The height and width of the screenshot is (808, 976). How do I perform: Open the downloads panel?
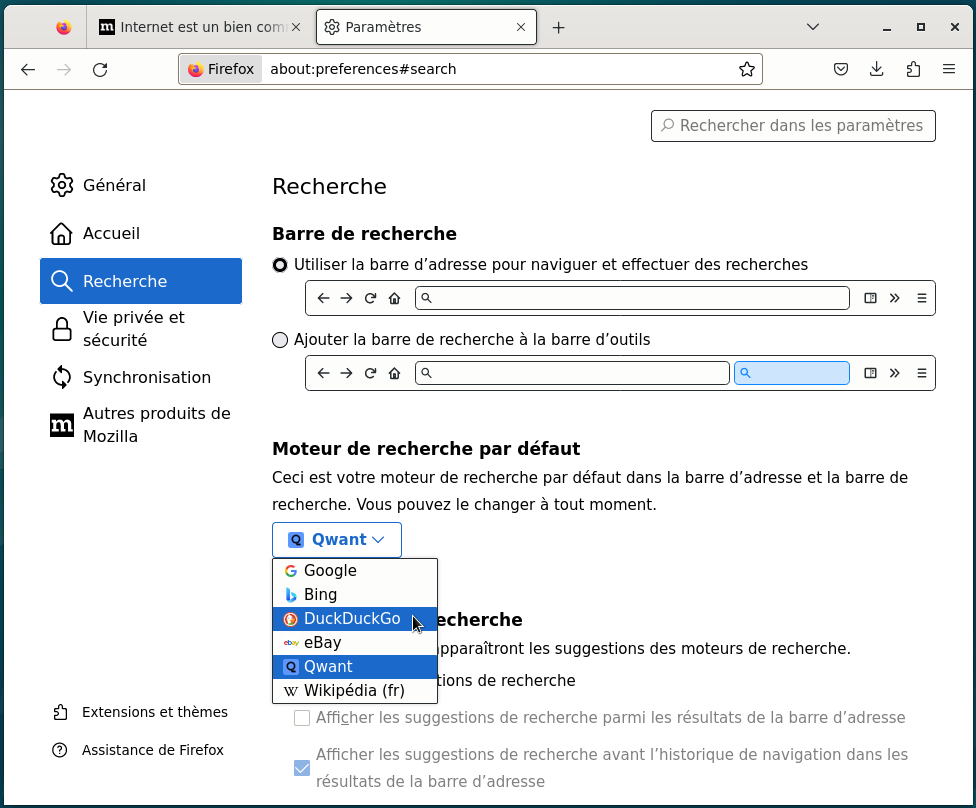click(x=876, y=69)
